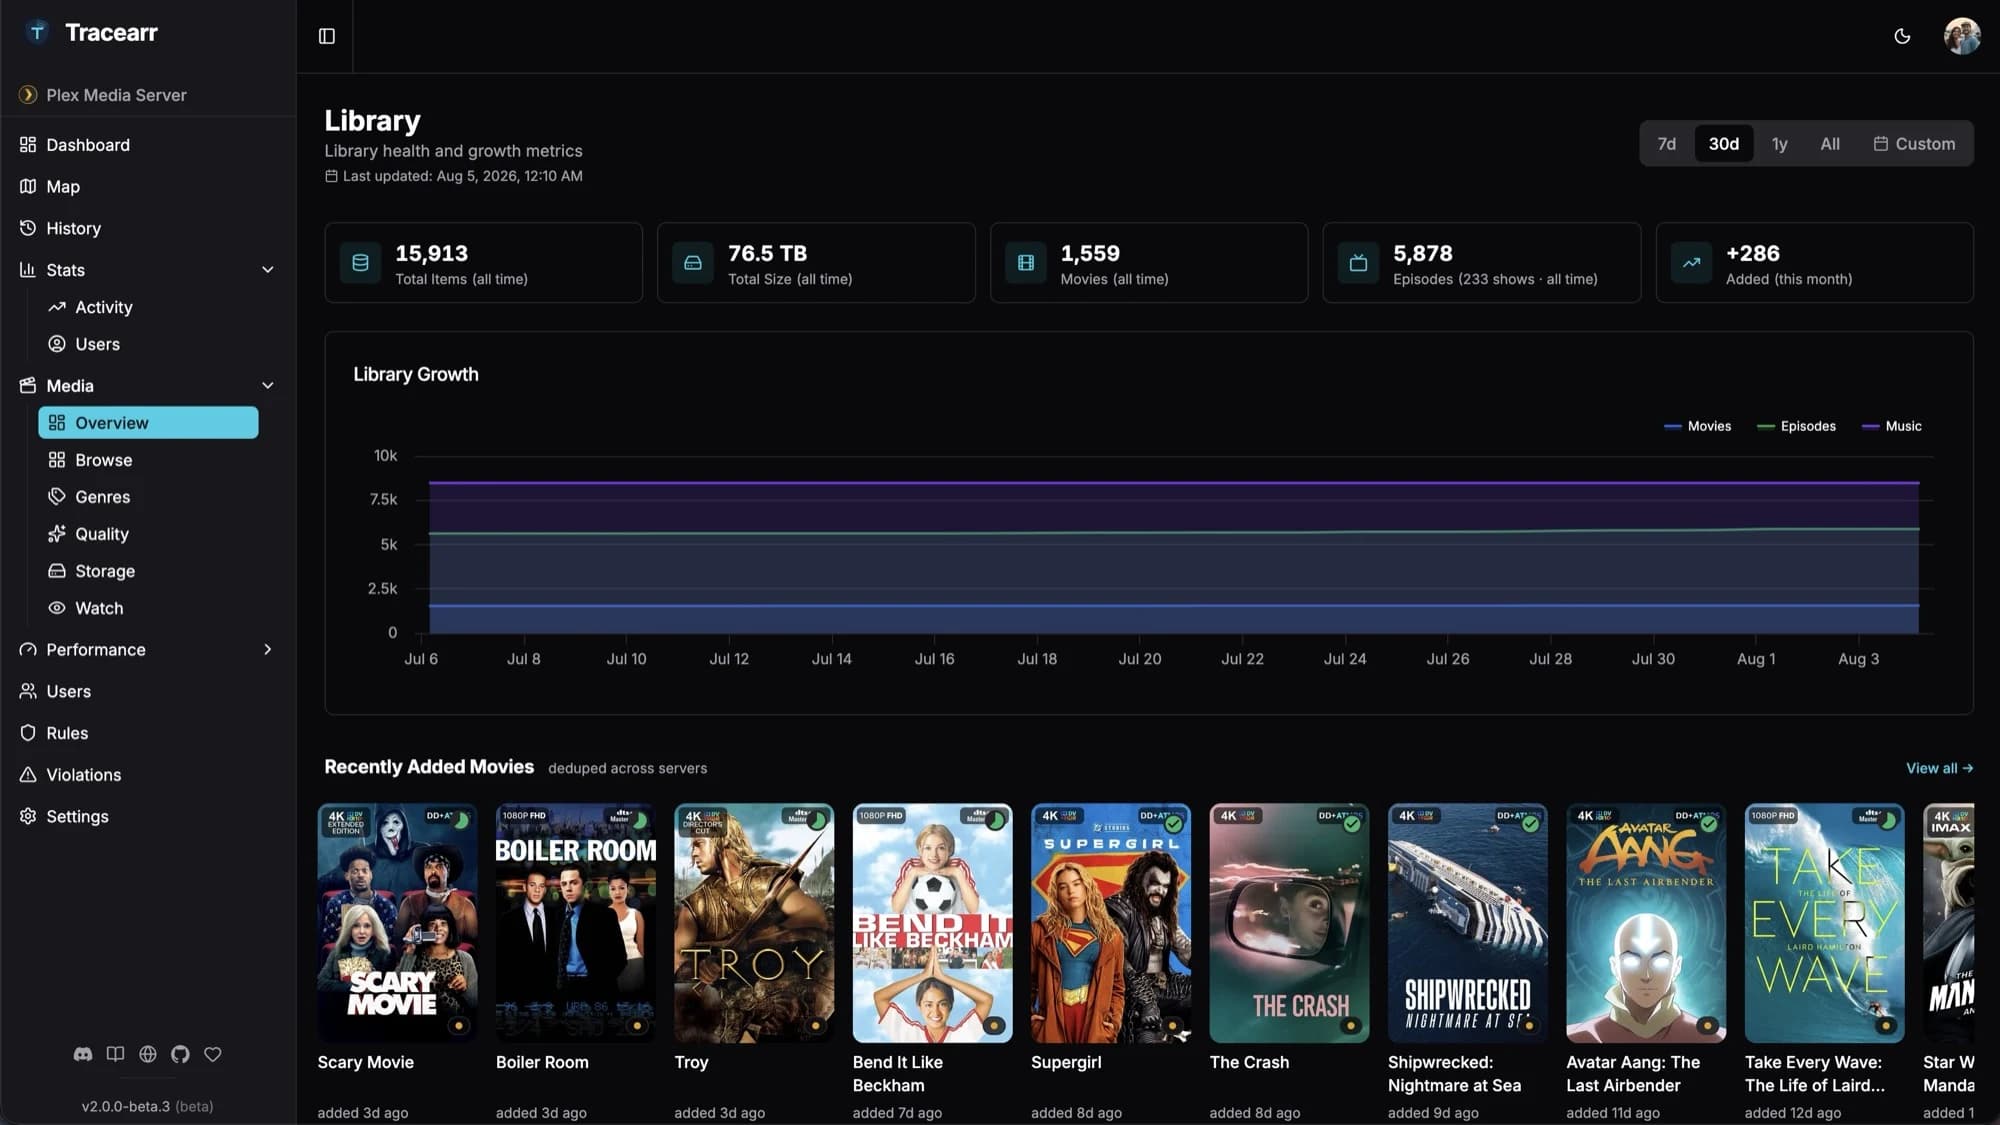Click the Map icon in sidebar
This screenshot has height=1125, width=2000.
click(x=28, y=186)
